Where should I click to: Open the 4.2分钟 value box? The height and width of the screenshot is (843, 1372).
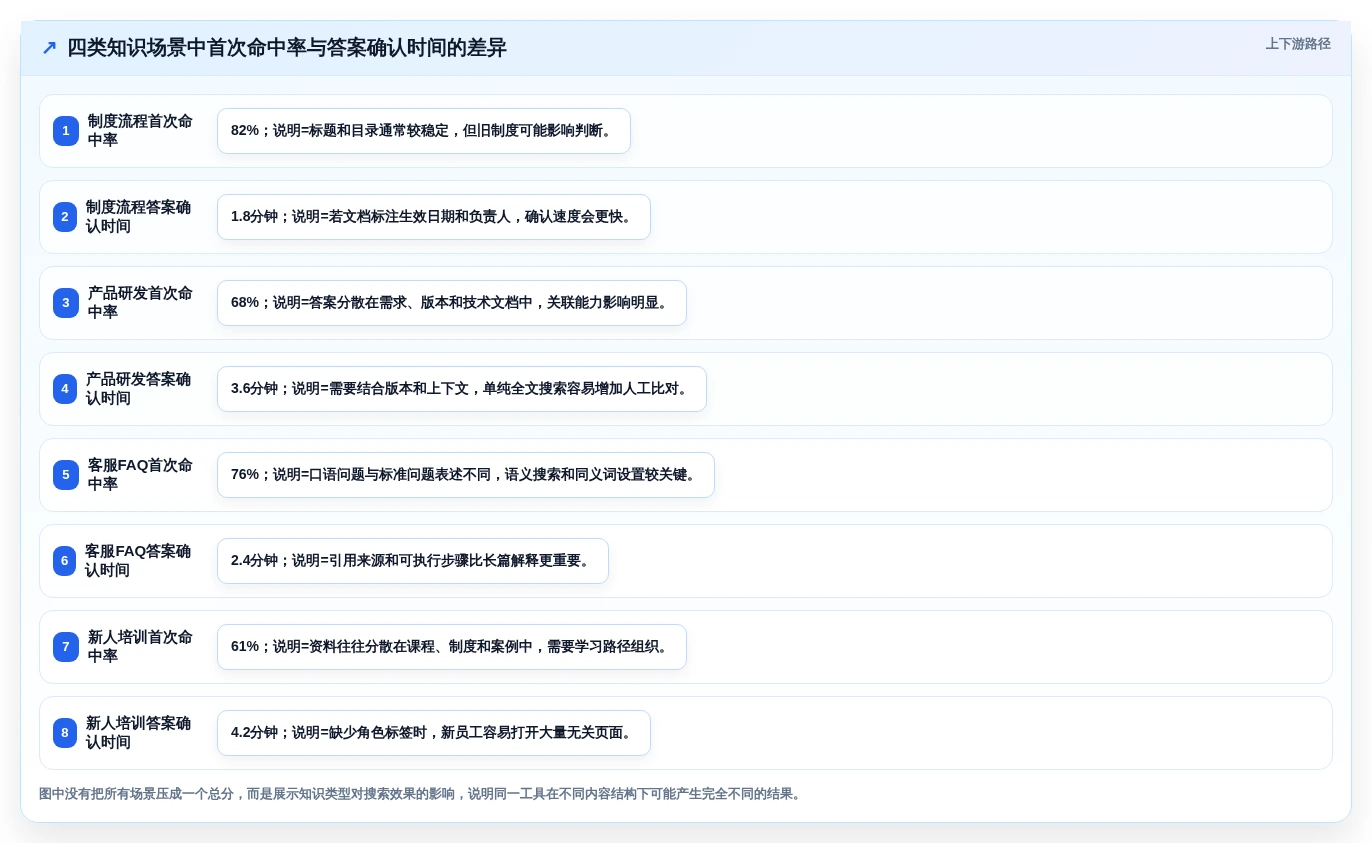(x=434, y=733)
